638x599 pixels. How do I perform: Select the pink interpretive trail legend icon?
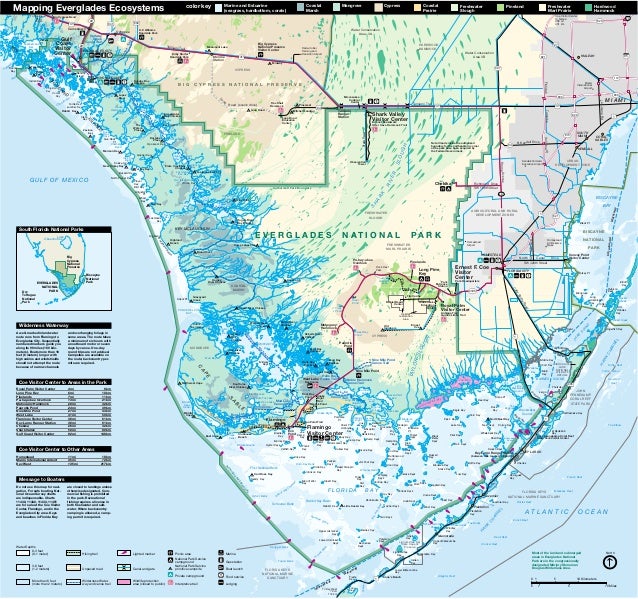point(170,583)
